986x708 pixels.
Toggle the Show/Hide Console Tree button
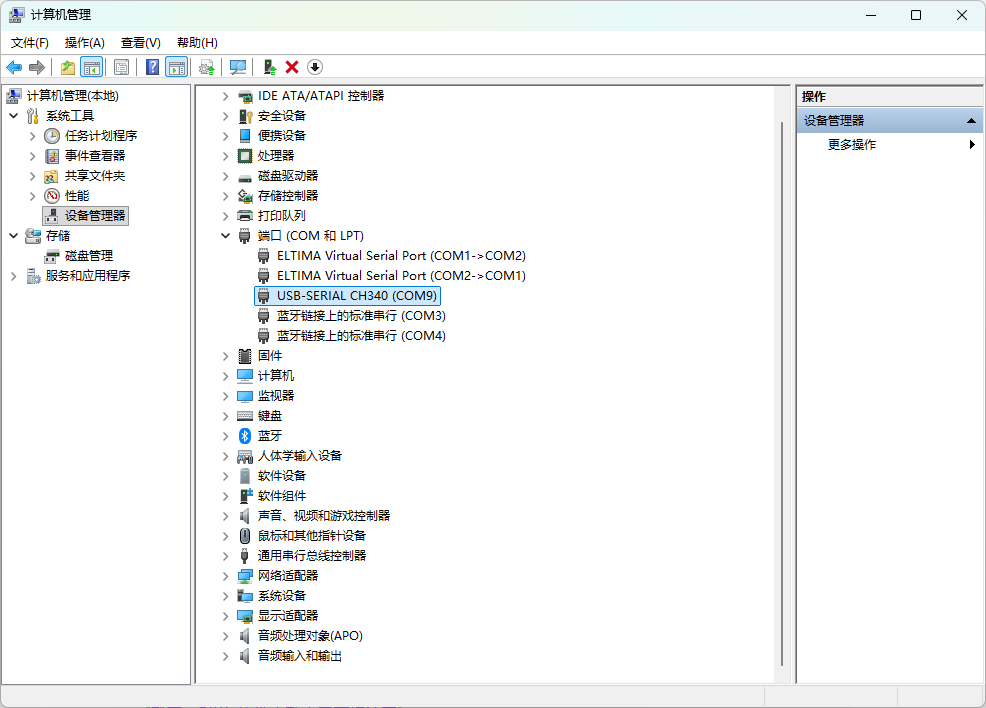pos(91,67)
